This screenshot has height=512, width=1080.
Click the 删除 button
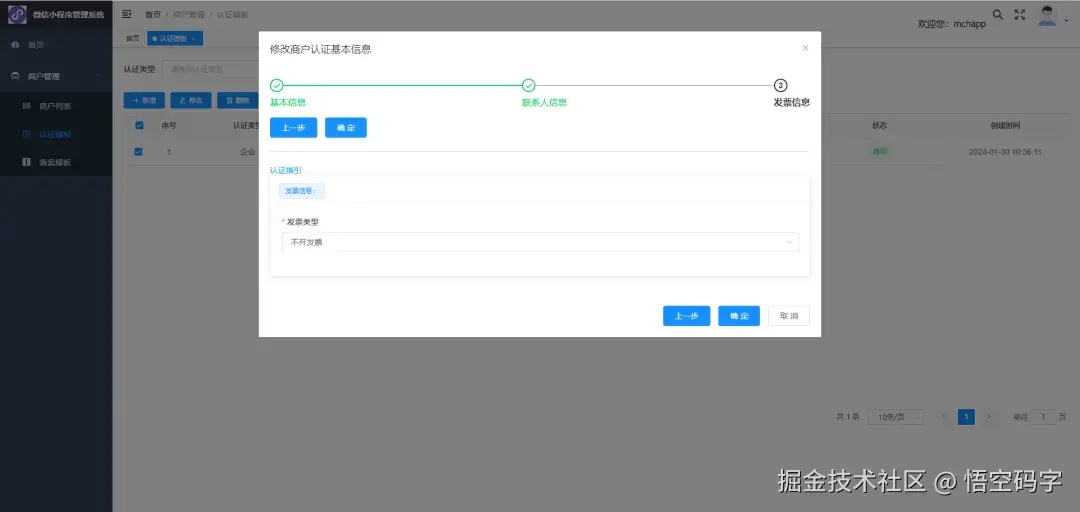(x=237, y=101)
